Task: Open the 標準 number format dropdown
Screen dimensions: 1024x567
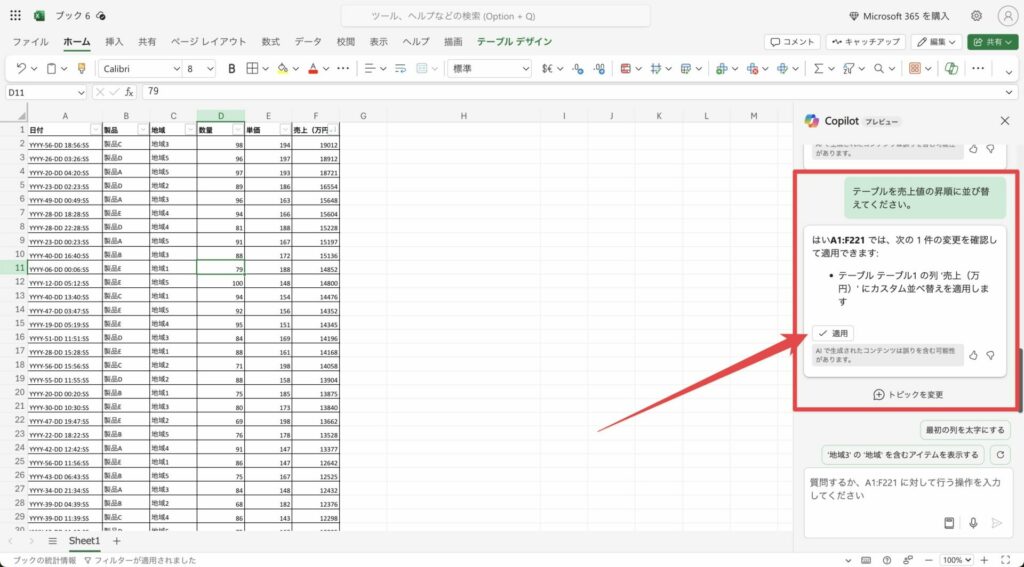Action: click(524, 69)
